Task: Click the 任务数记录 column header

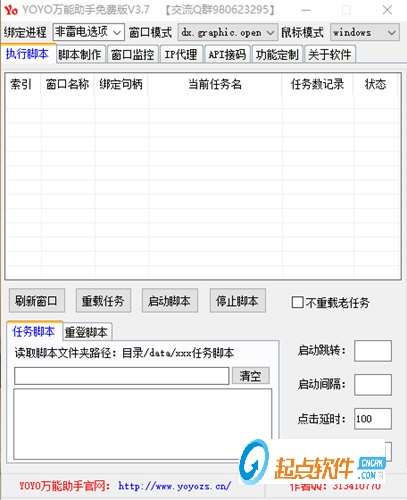Action: pyautogui.click(x=317, y=84)
